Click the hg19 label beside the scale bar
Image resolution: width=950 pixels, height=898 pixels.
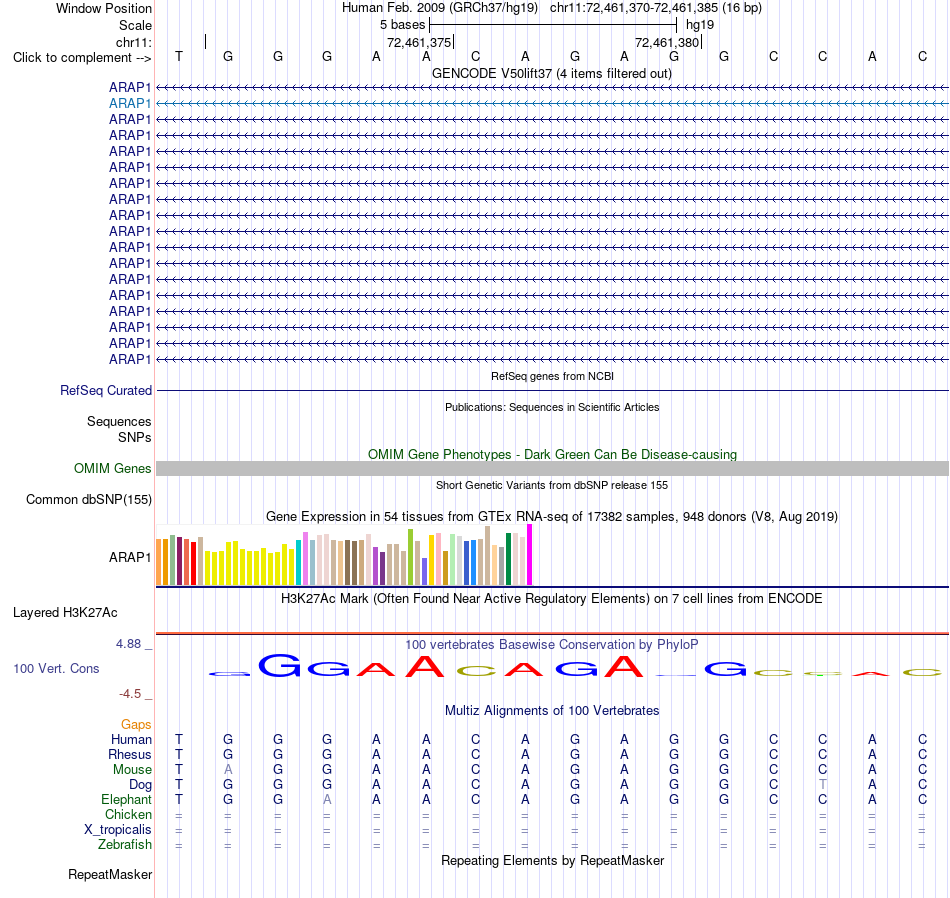[700, 25]
